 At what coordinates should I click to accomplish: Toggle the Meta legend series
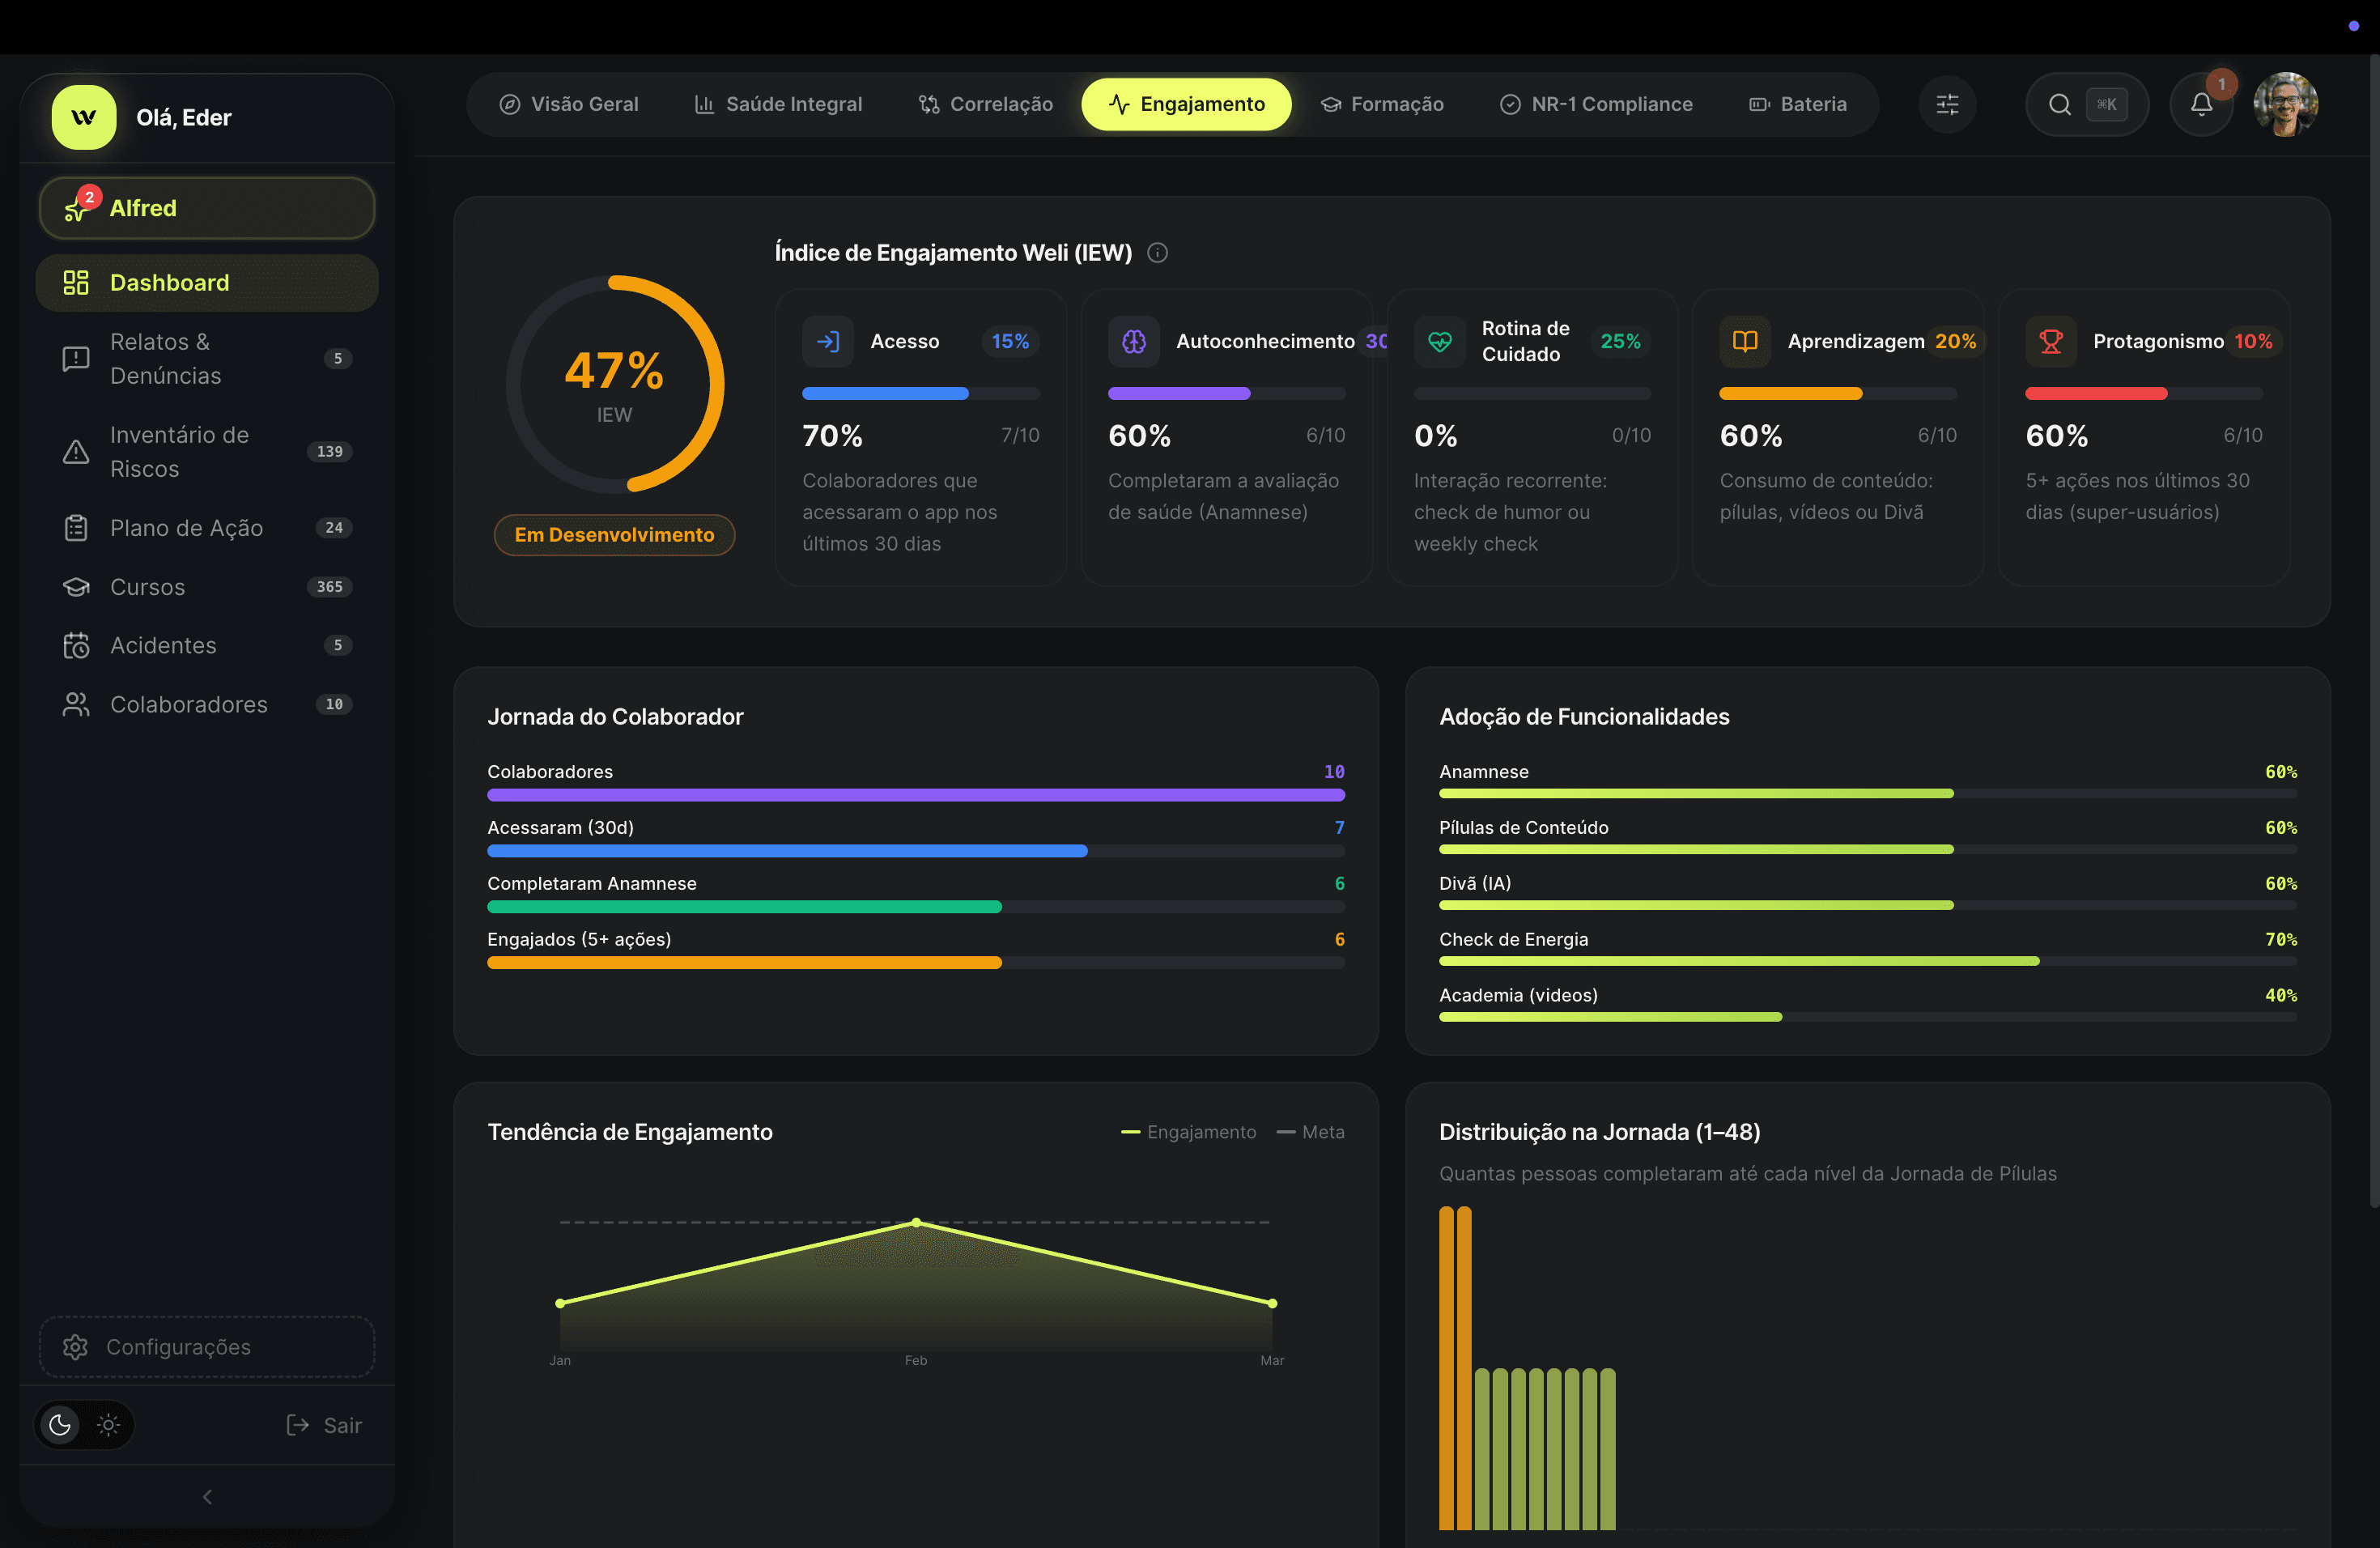[x=1310, y=1132]
